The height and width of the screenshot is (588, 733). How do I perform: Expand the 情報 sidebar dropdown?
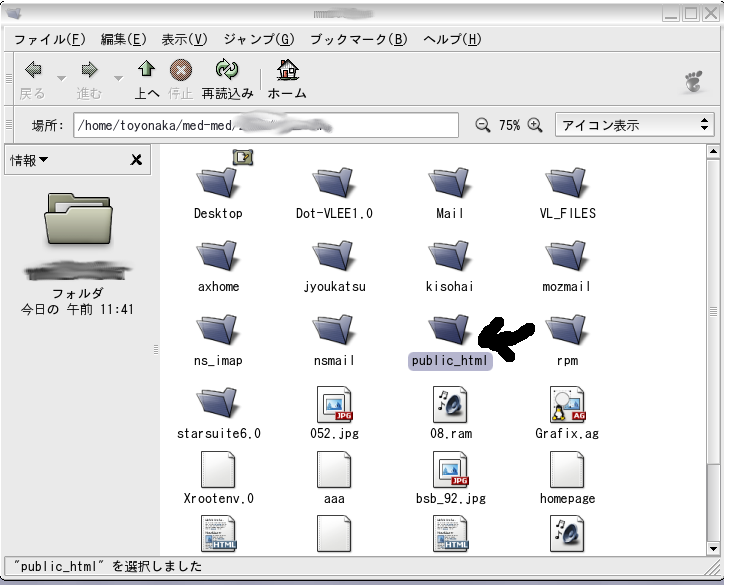click(29, 160)
